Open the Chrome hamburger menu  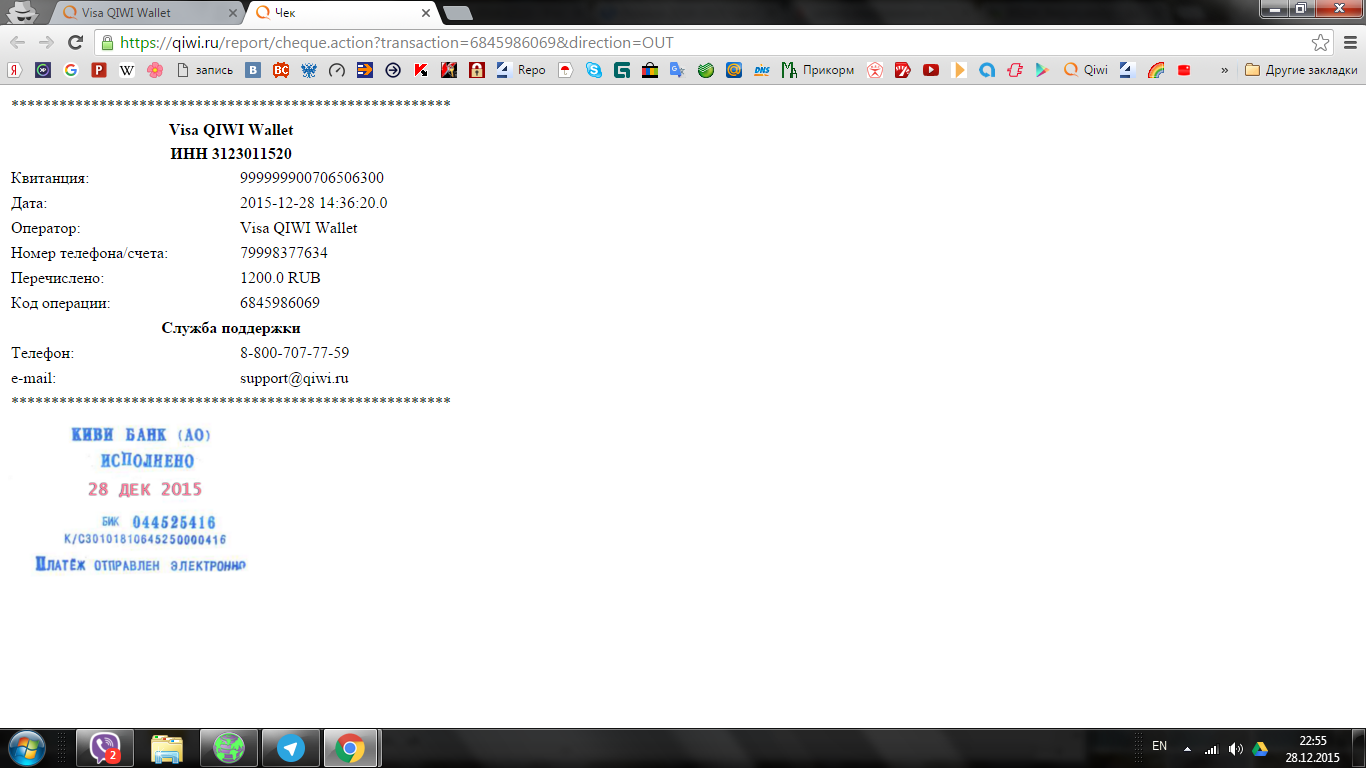coord(1349,42)
